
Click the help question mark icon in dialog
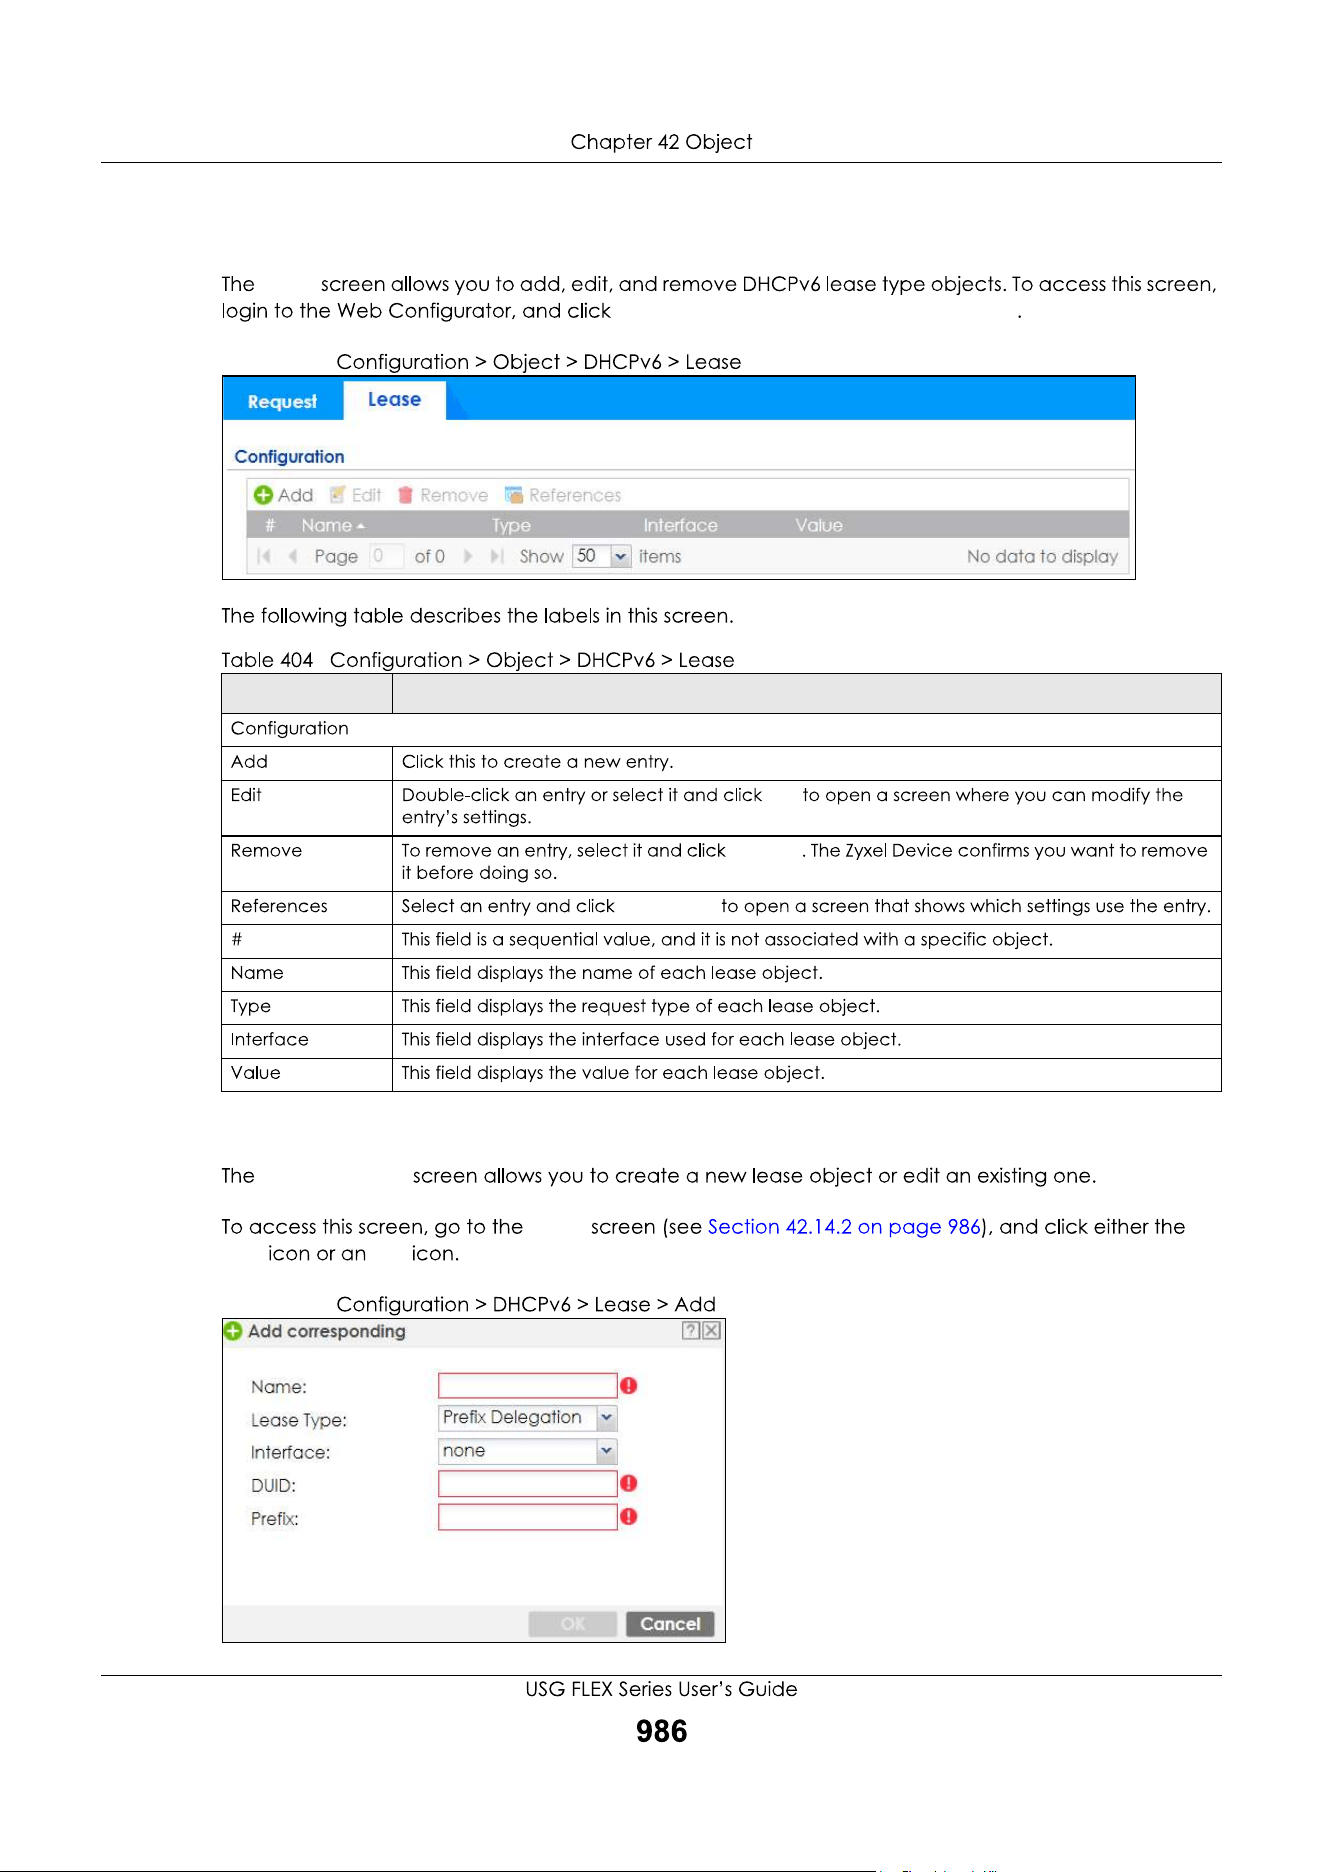691,1331
